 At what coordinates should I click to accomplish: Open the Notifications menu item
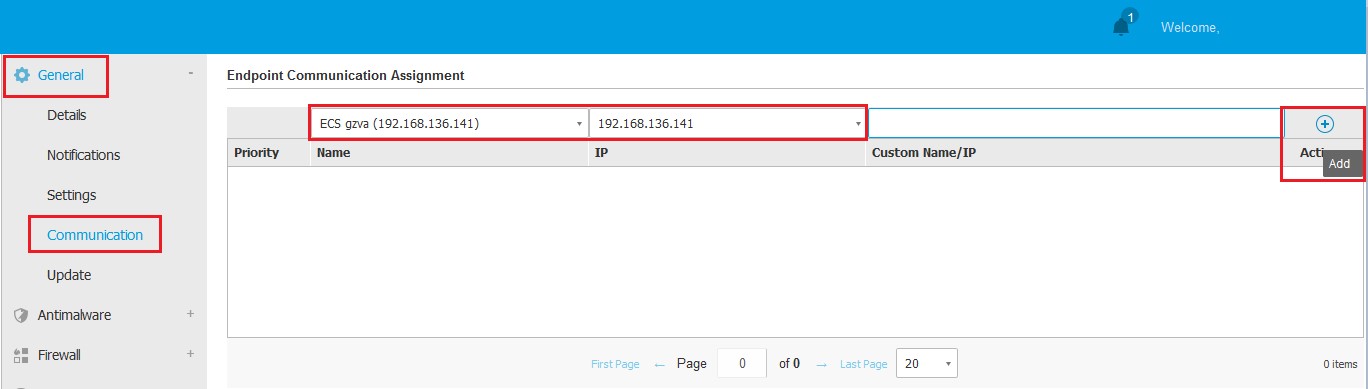pyautogui.click(x=84, y=155)
